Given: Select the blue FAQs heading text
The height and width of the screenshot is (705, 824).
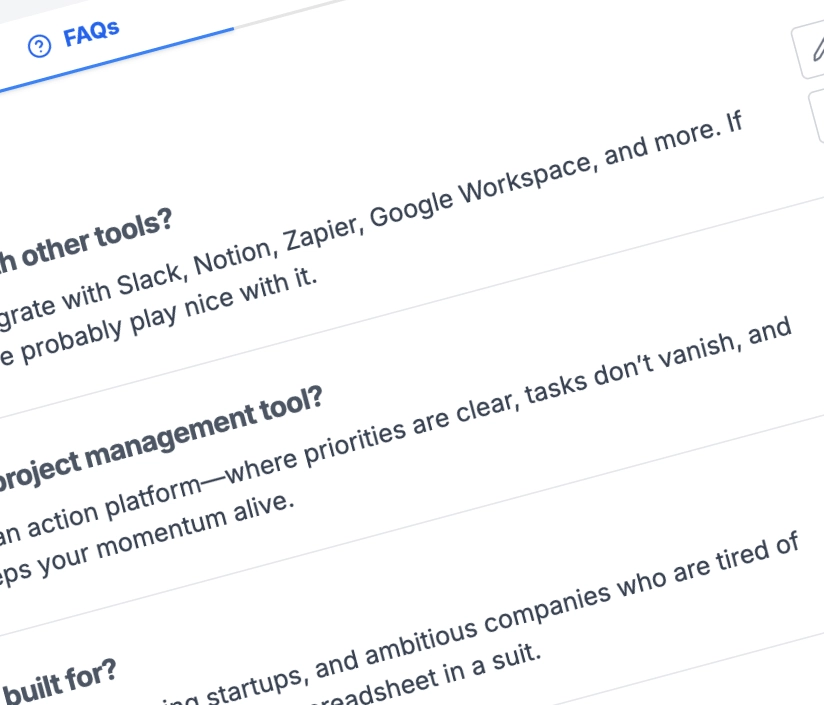Looking at the screenshot, I should (90, 32).
